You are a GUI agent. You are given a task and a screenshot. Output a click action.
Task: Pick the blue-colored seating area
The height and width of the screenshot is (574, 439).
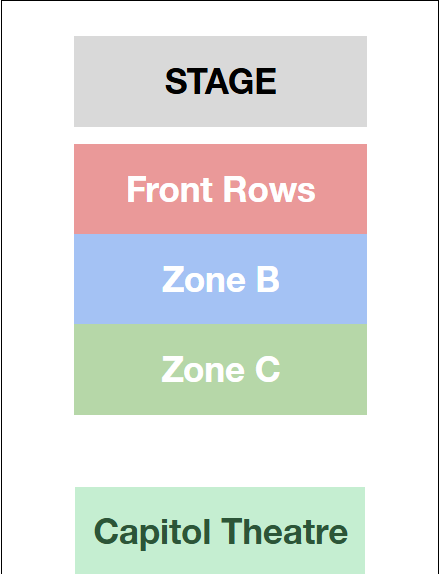point(220,279)
